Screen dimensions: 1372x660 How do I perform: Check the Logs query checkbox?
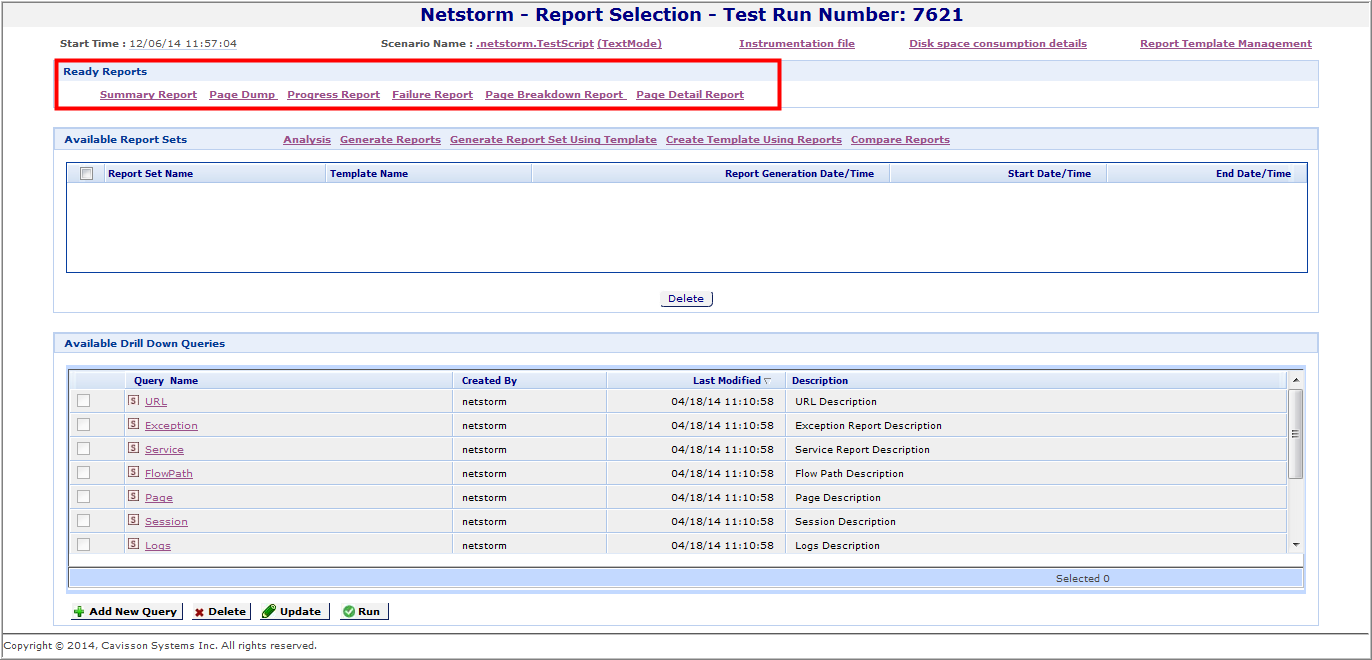point(84,545)
